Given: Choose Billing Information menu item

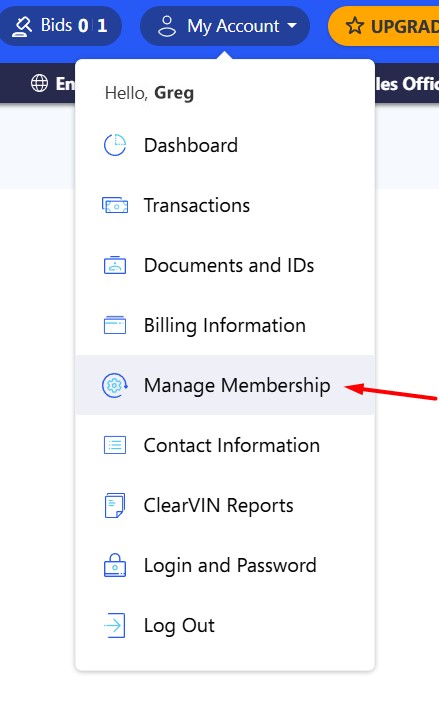Looking at the screenshot, I should tap(225, 325).
